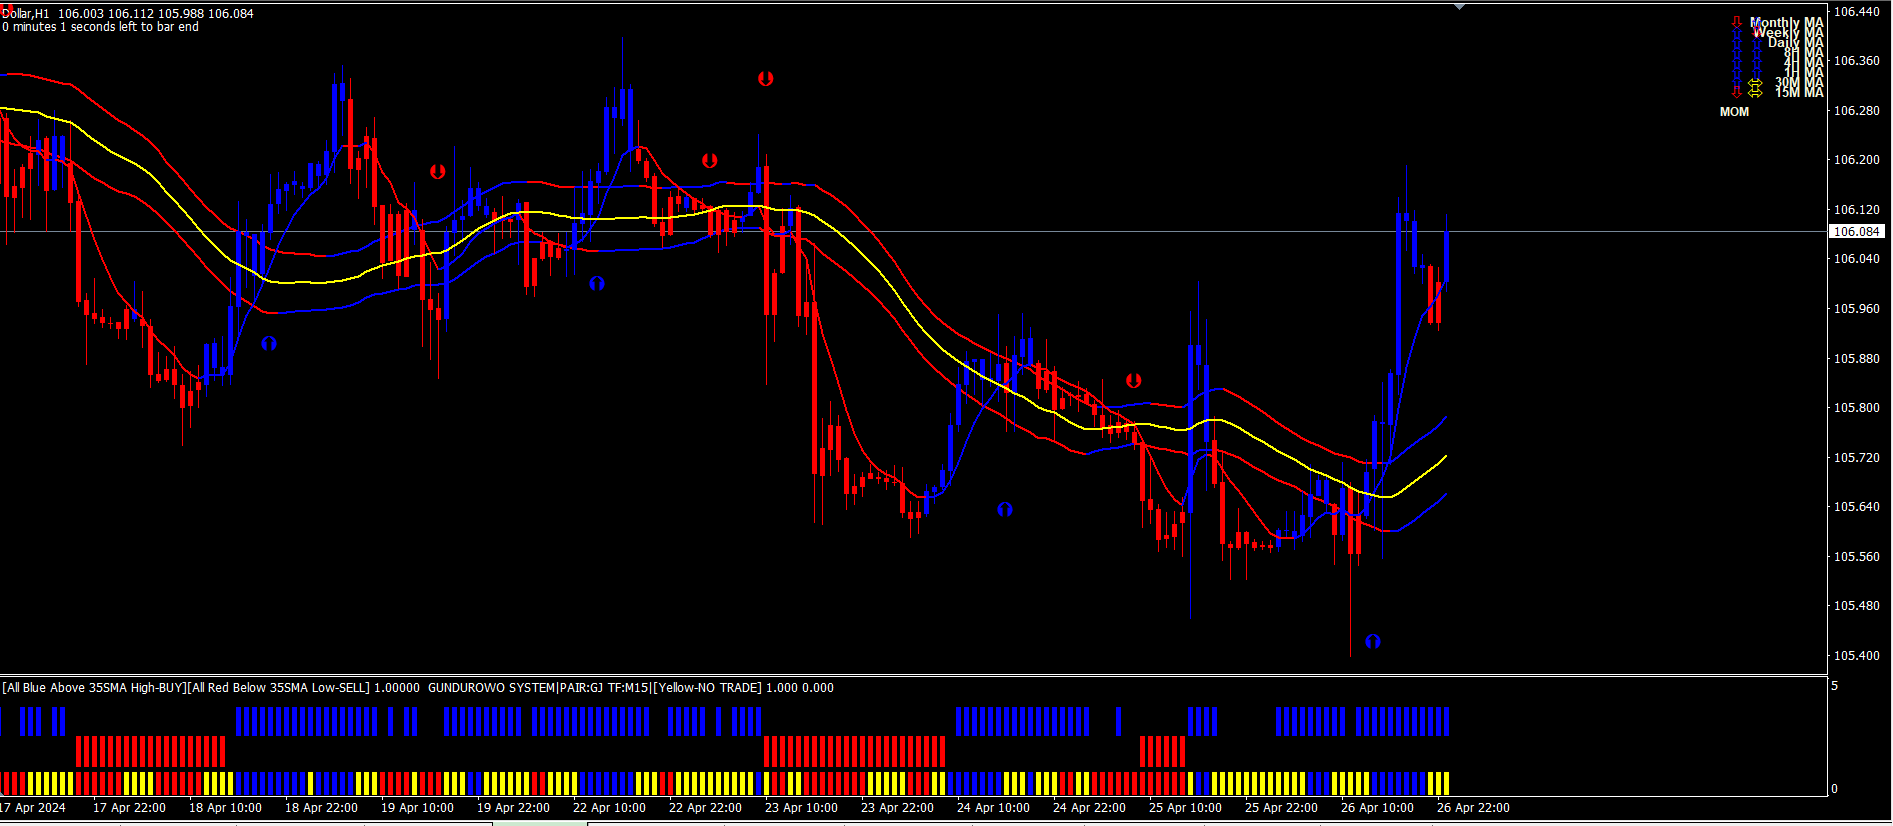Click the red down arrow beside Monthly MA
Image resolution: width=1893 pixels, height=826 pixels.
[x=1737, y=22]
